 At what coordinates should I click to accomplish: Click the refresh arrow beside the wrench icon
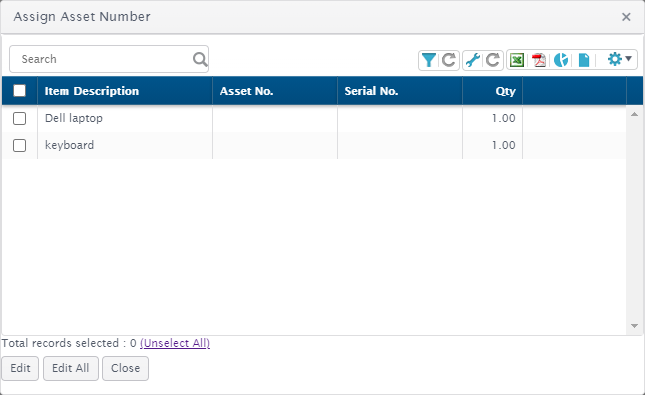(493, 60)
